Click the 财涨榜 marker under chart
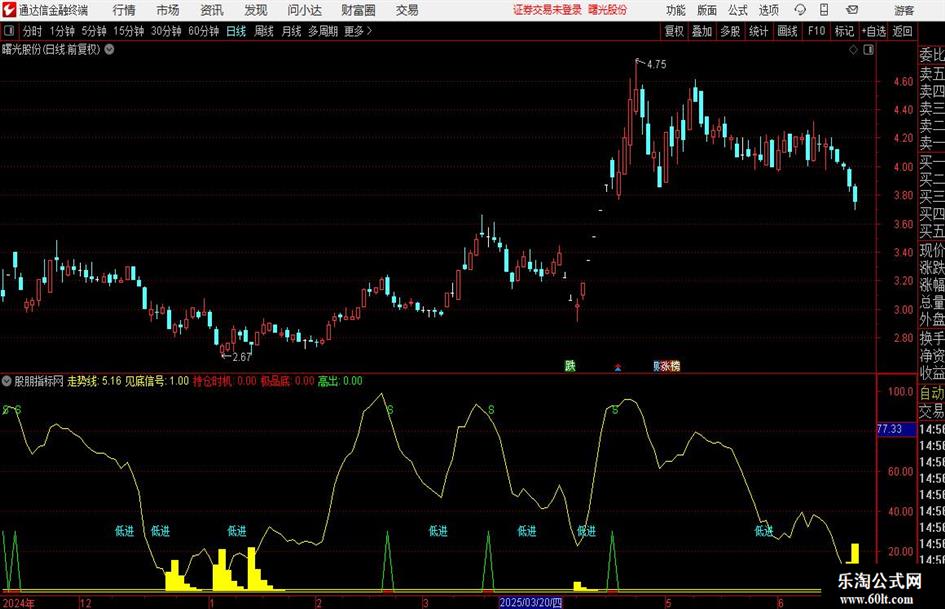The image size is (945, 609). pyautogui.click(x=667, y=365)
